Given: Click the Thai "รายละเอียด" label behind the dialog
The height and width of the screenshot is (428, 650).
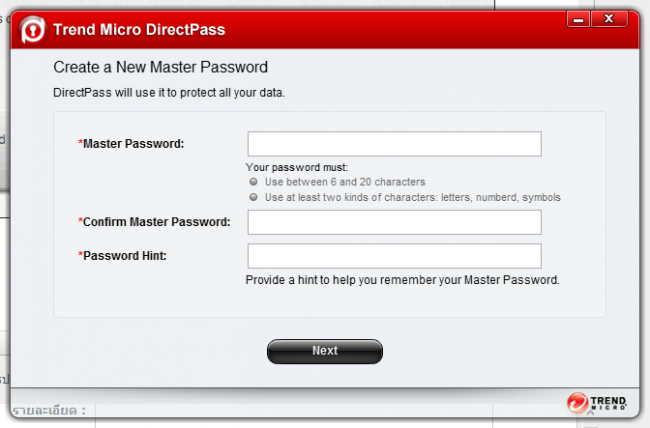Looking at the screenshot, I should pyautogui.click(x=48, y=411).
